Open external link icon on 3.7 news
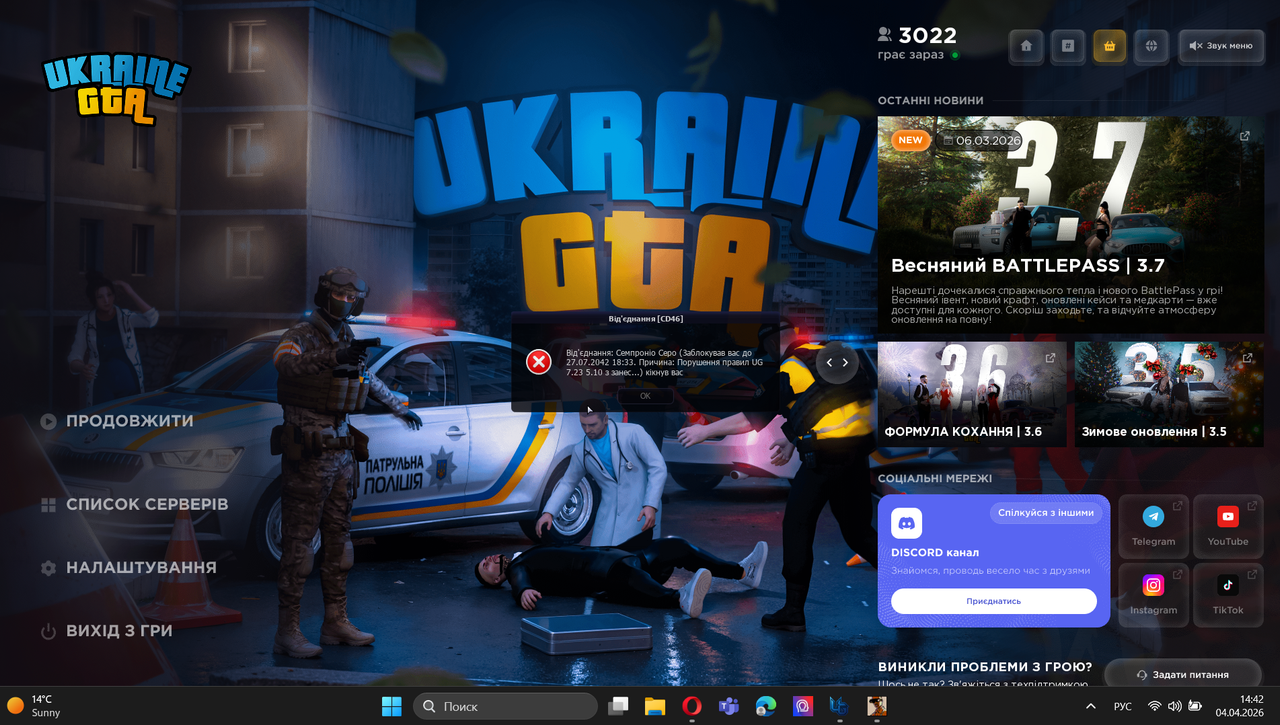 [x=1245, y=136]
